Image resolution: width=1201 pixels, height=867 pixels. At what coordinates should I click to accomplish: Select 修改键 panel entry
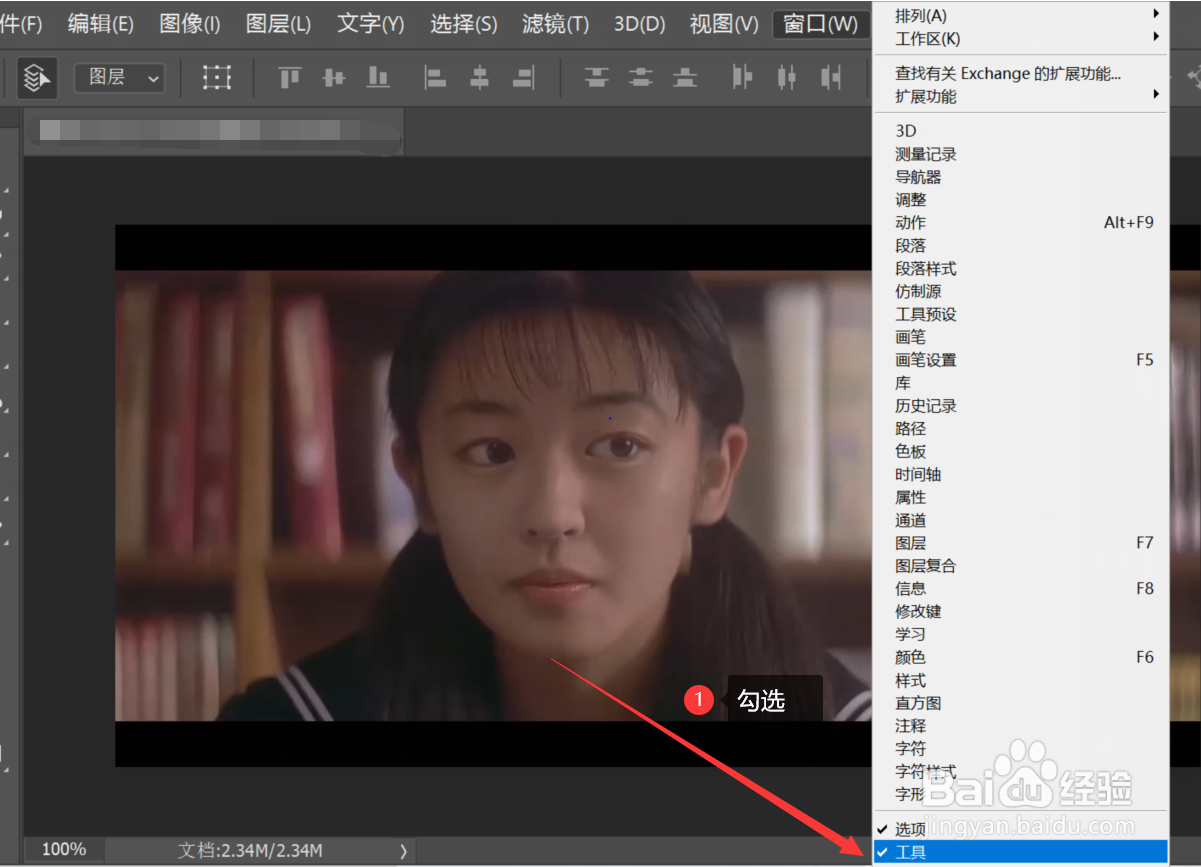tap(1020, 611)
